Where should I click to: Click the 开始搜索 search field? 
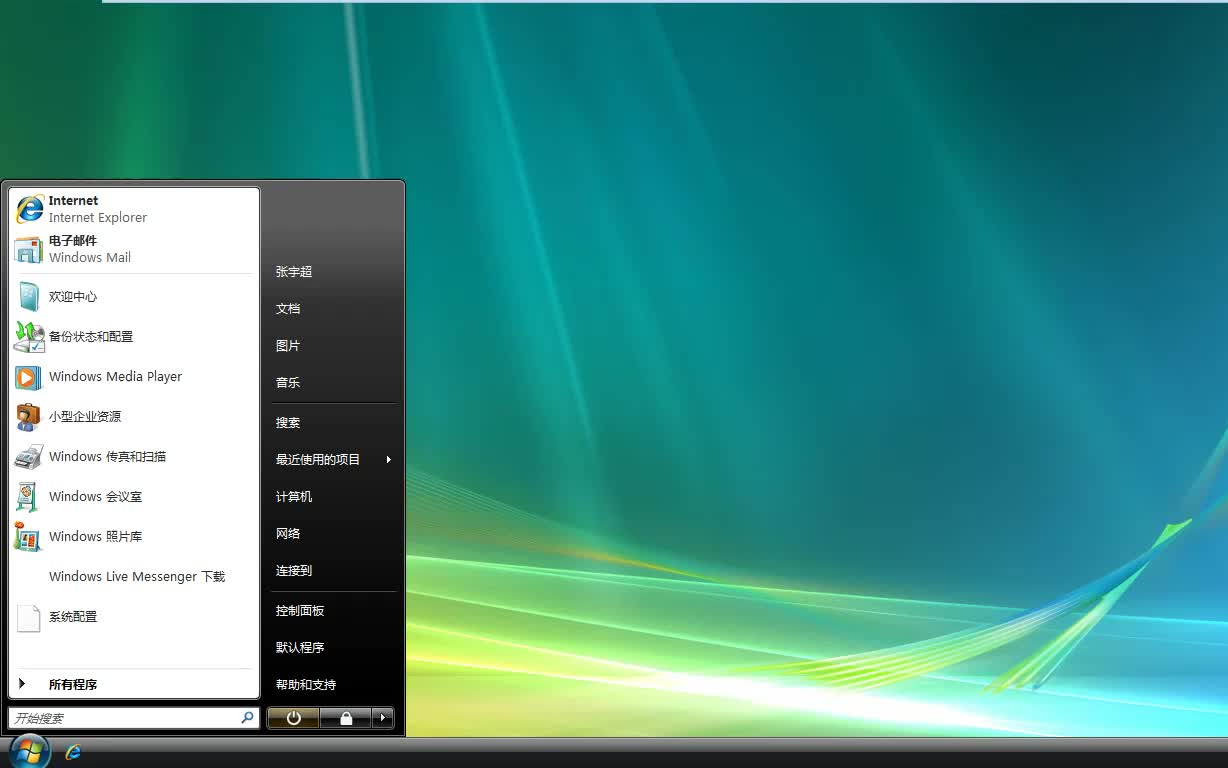point(134,718)
